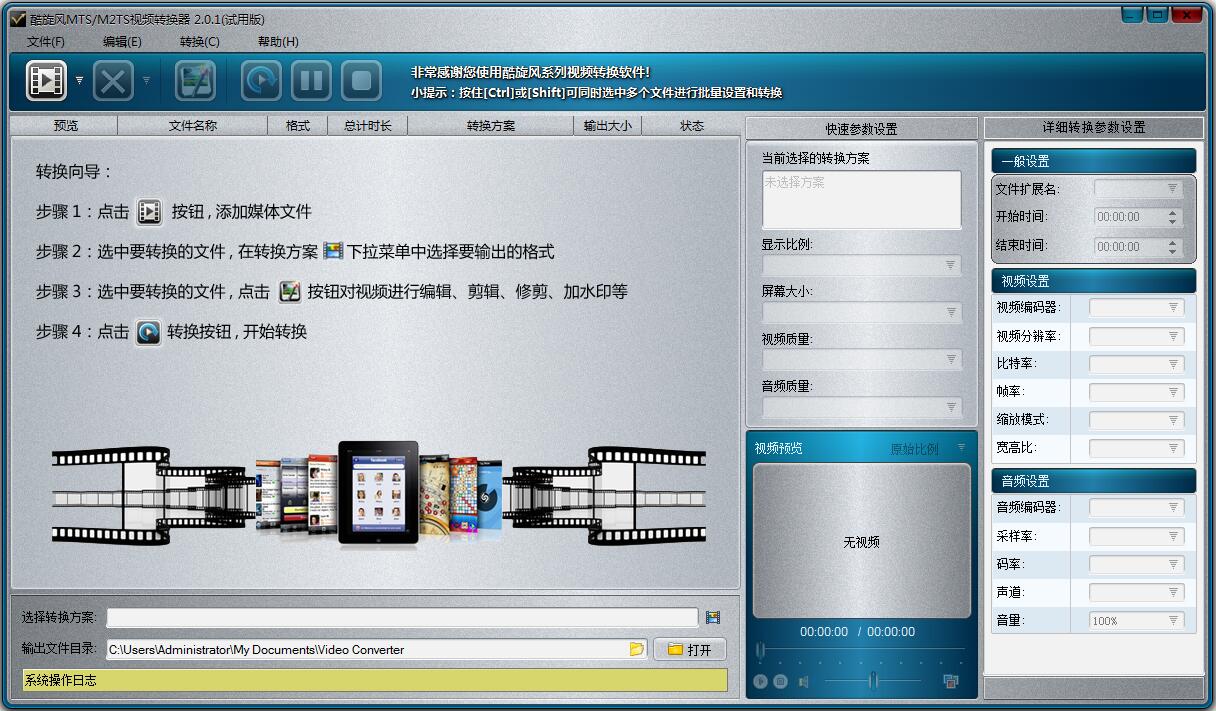Click the remove file X toolbar icon
1216x711 pixels.
tap(114, 80)
